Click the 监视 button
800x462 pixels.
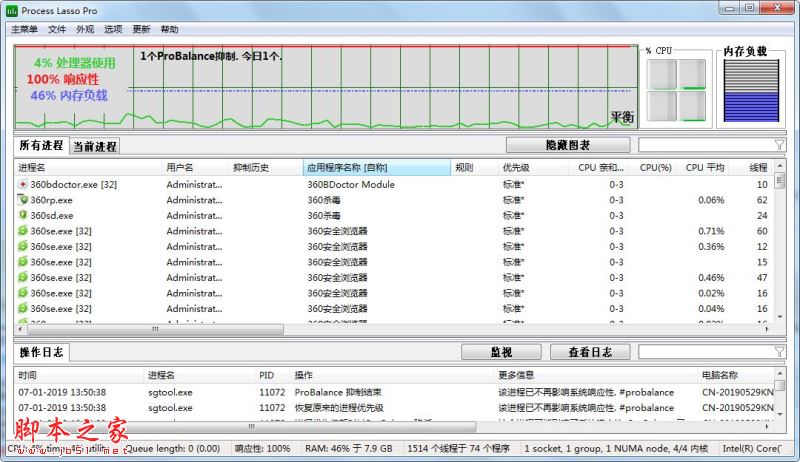coord(501,352)
